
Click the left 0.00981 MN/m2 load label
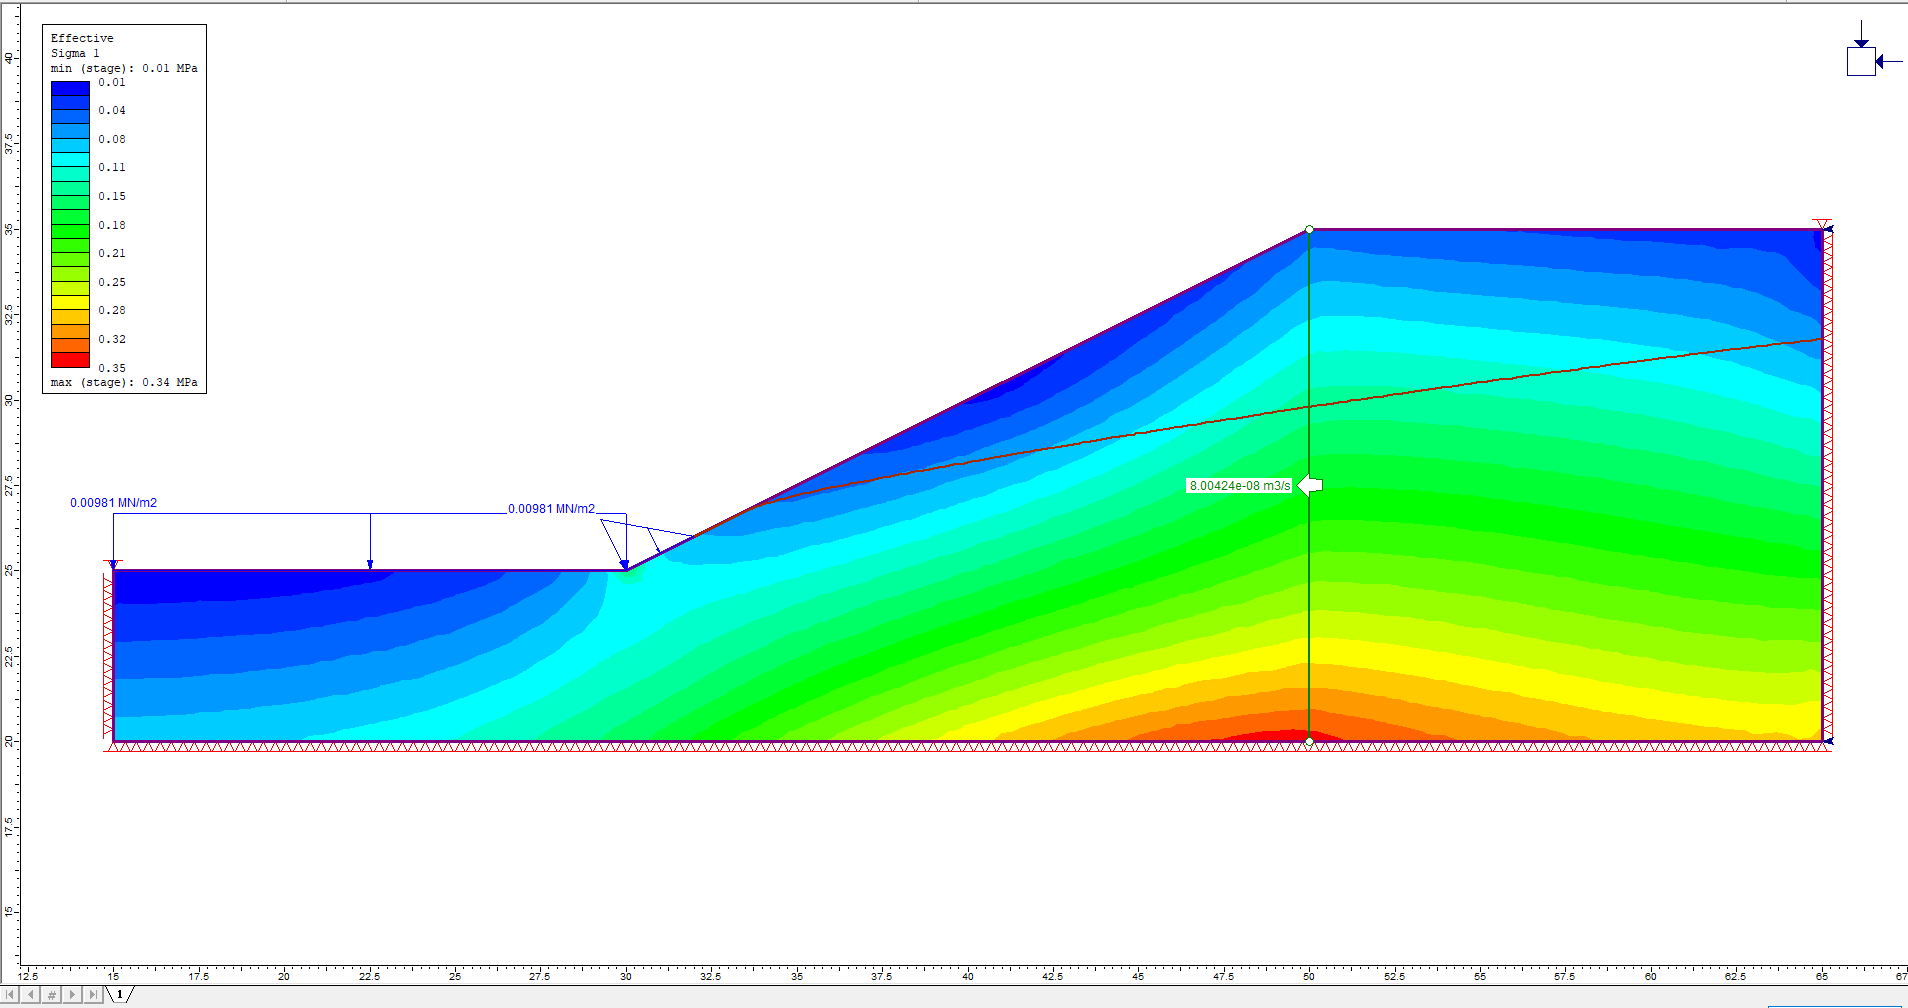pos(113,503)
